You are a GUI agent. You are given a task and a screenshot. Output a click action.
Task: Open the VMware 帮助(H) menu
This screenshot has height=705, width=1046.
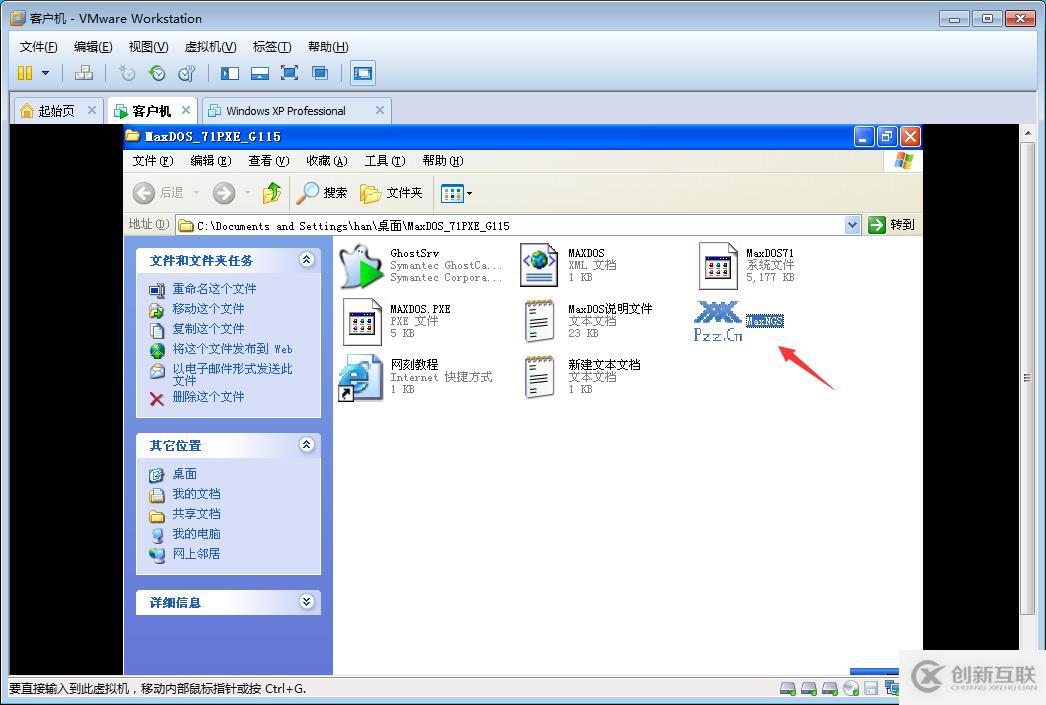[328, 47]
